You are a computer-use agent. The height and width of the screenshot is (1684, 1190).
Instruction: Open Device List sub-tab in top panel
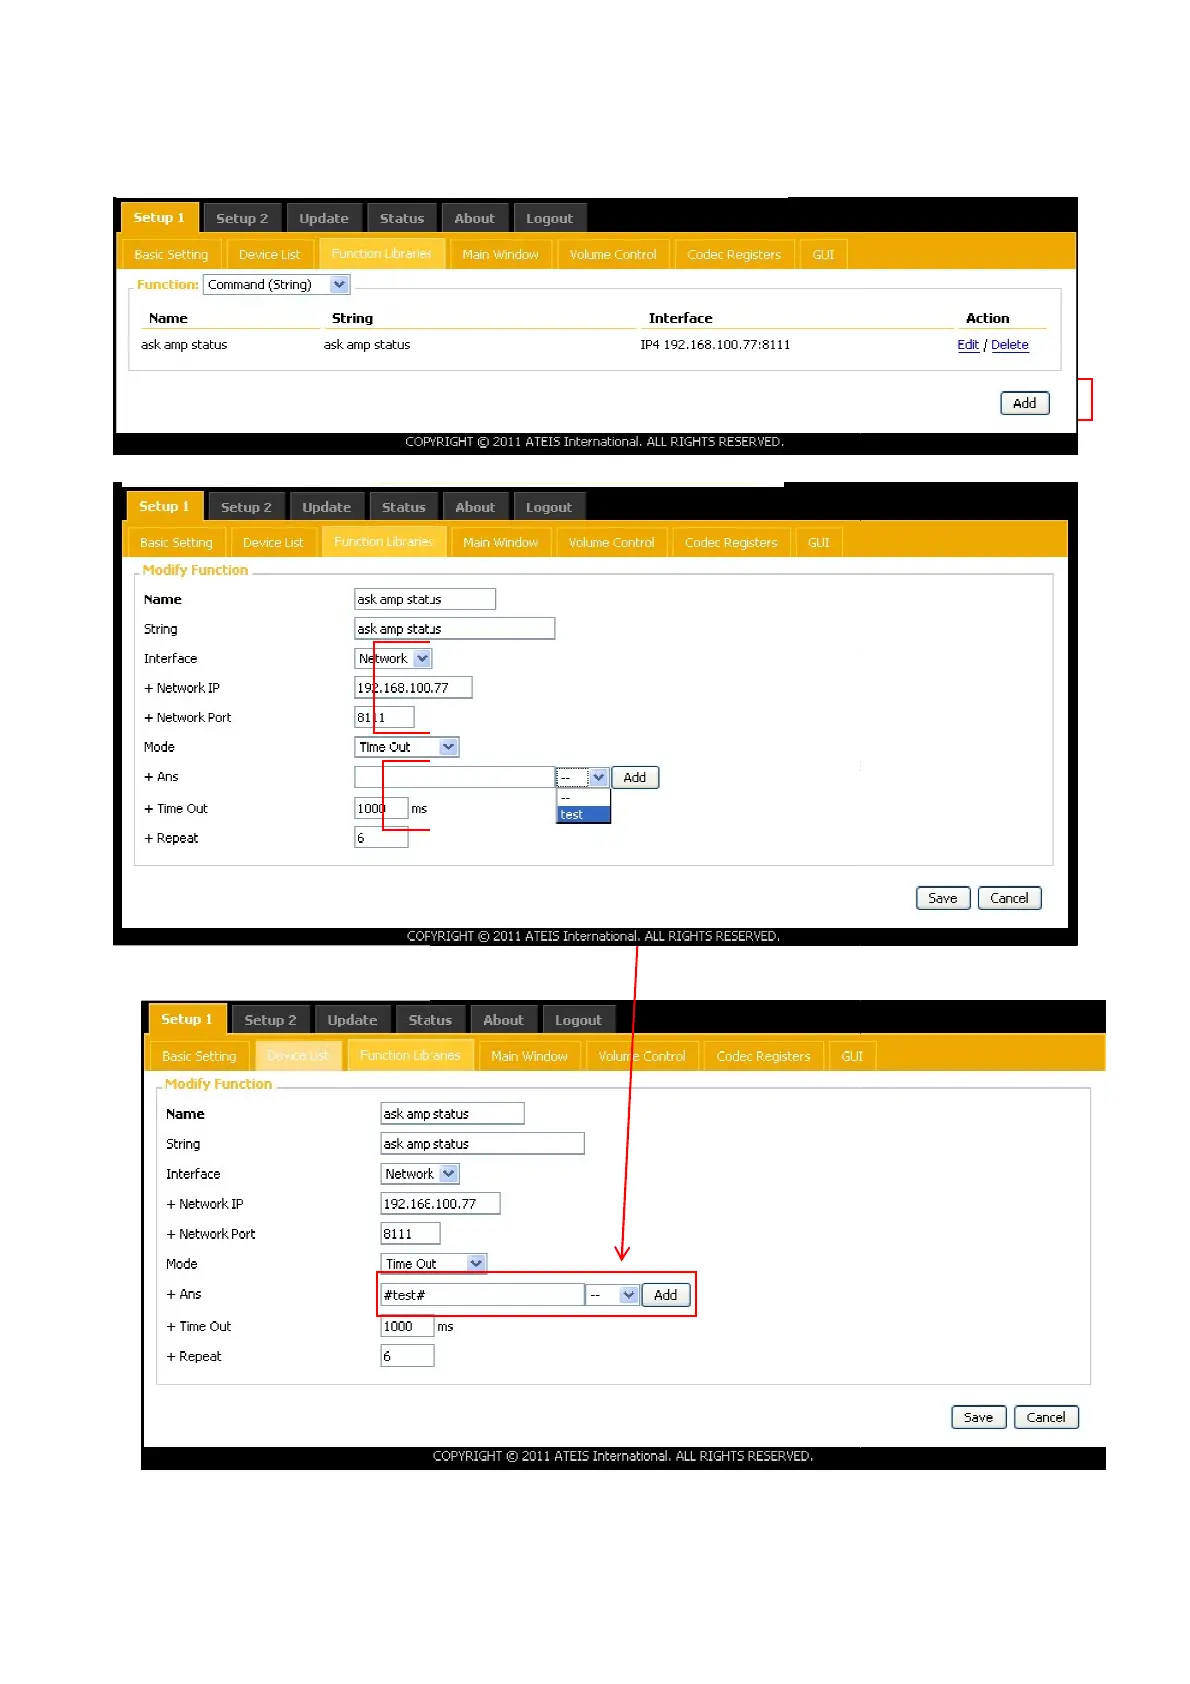269,254
